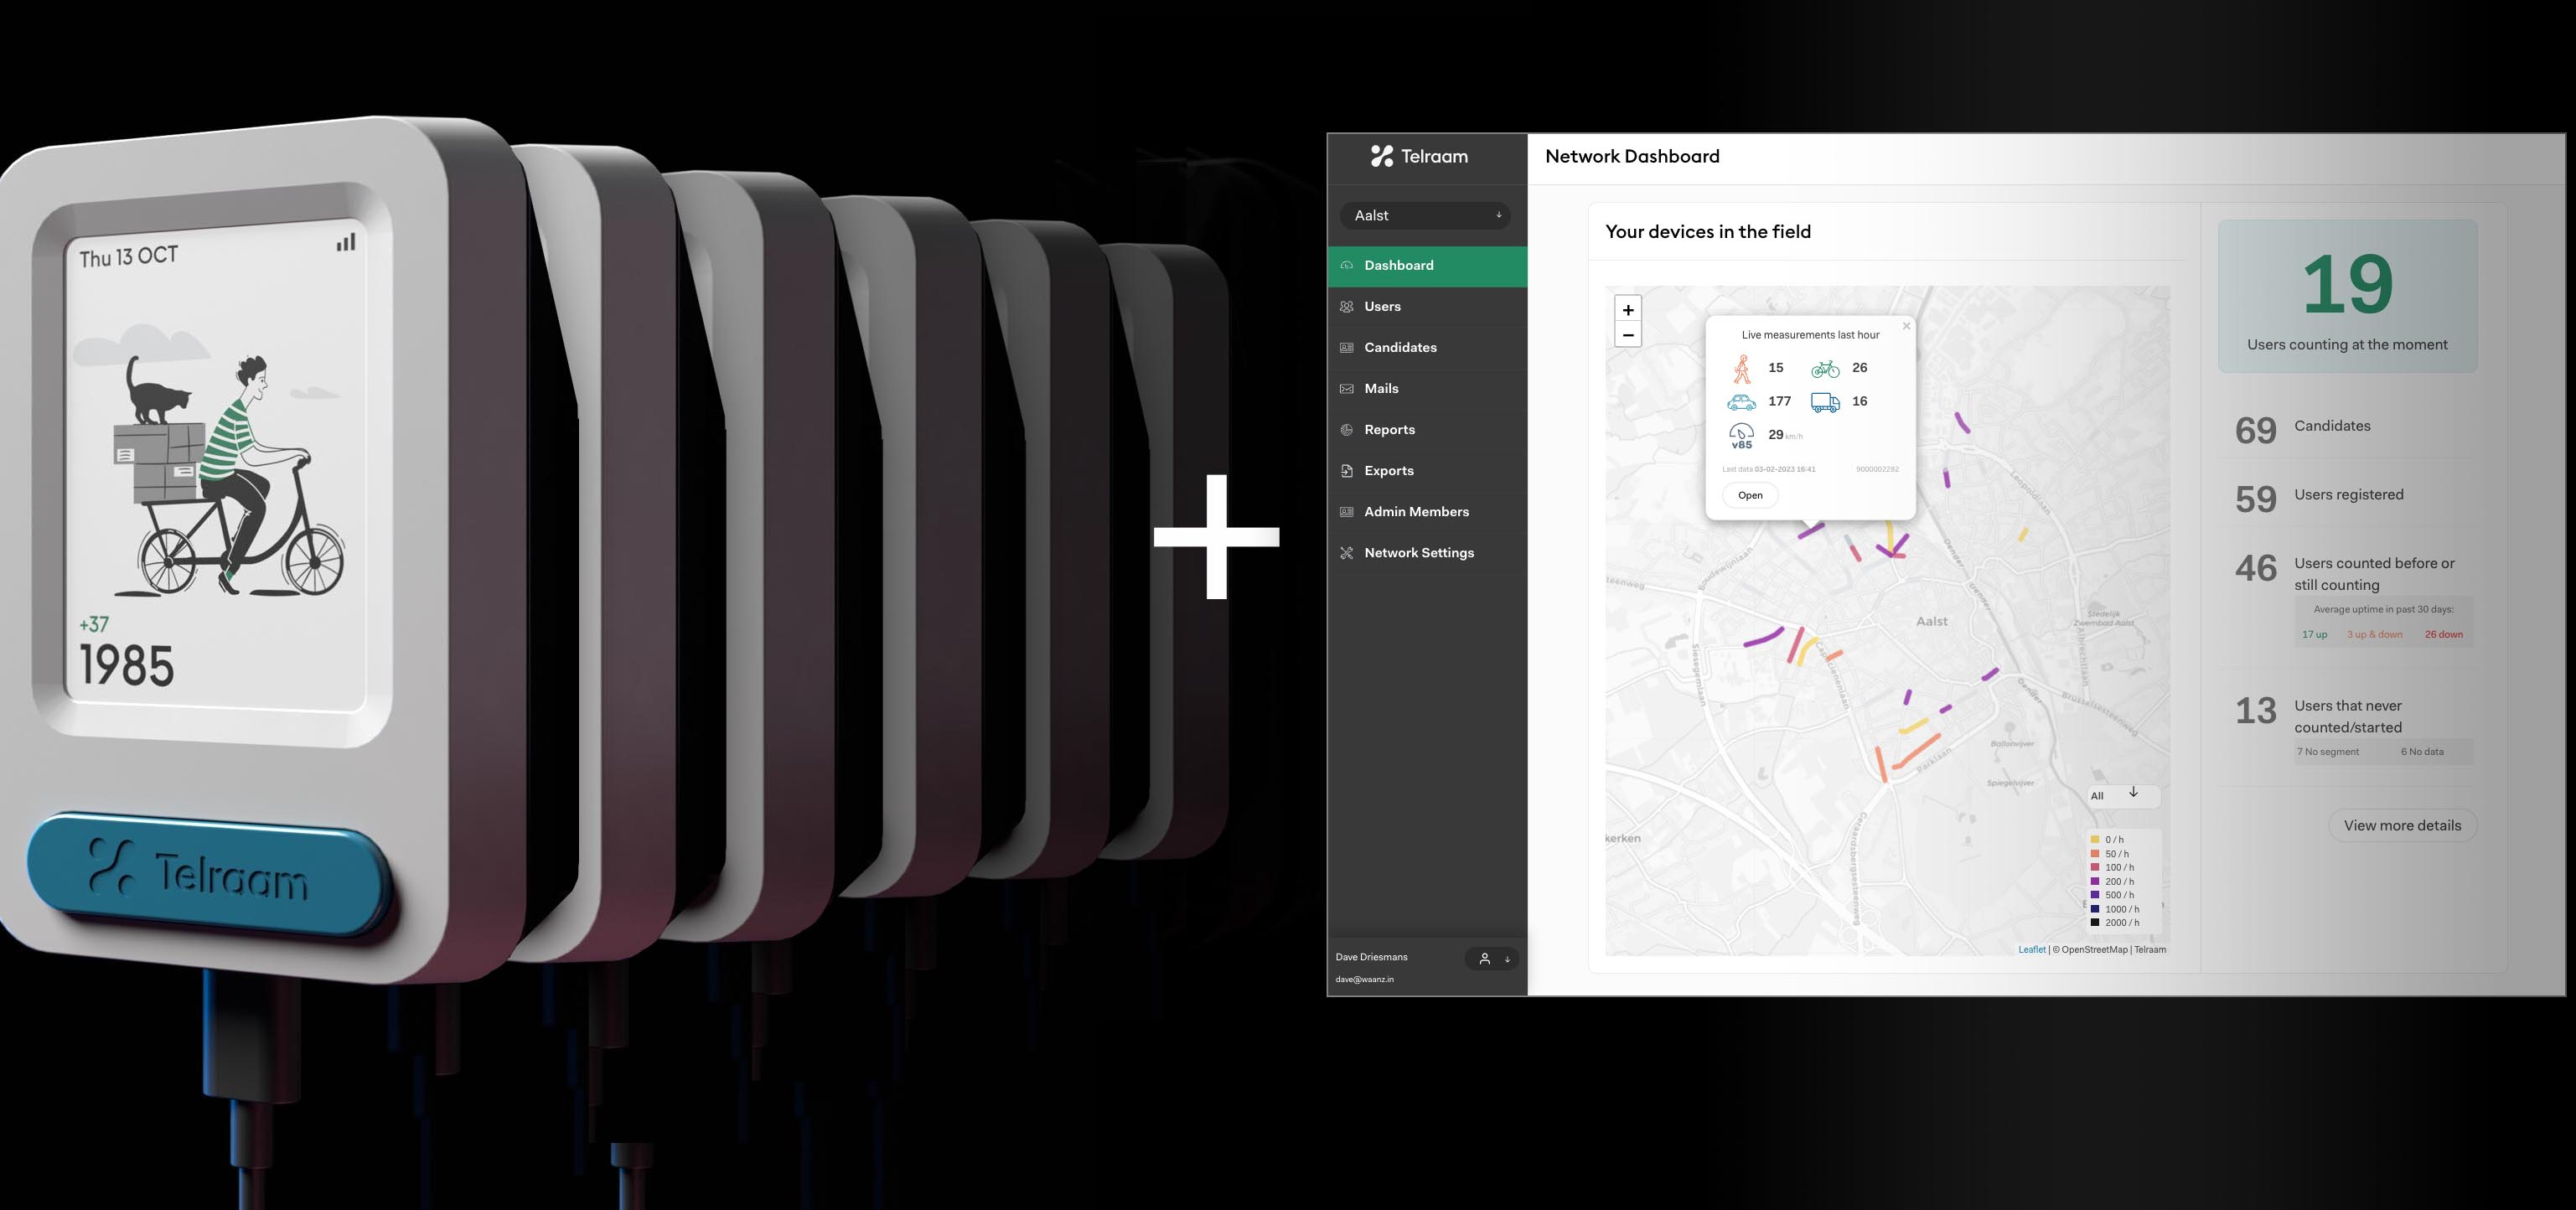Click the 7 No segment label
The image size is (2576, 1210).
coord(2328,752)
